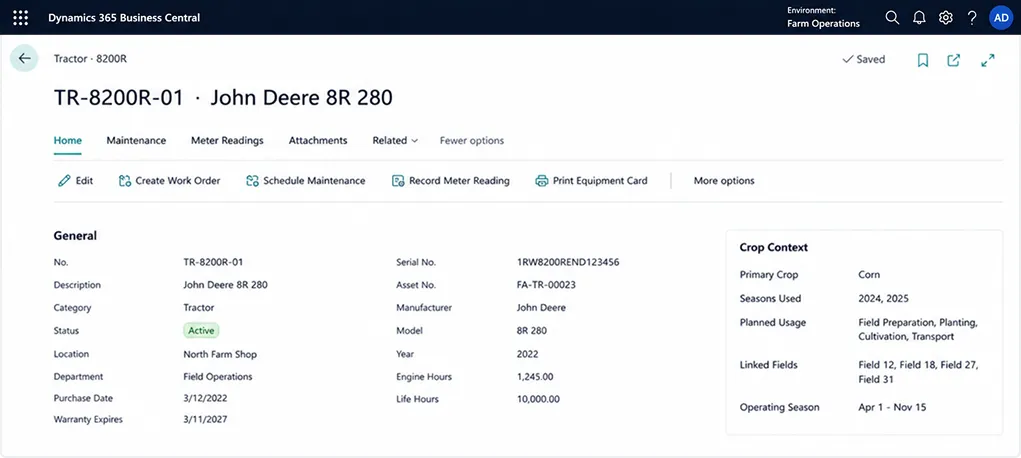Click the page title TR-8200R-01 · John Deere 8R 280
This screenshot has width=1021, height=458.
(223, 98)
